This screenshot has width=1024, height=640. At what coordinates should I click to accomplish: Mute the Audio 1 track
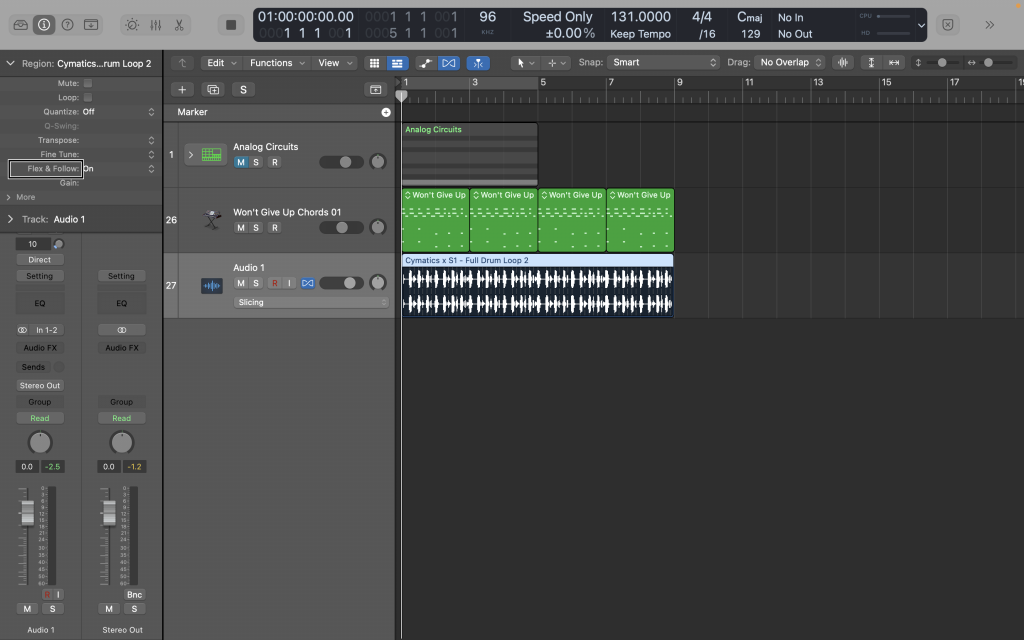point(241,283)
